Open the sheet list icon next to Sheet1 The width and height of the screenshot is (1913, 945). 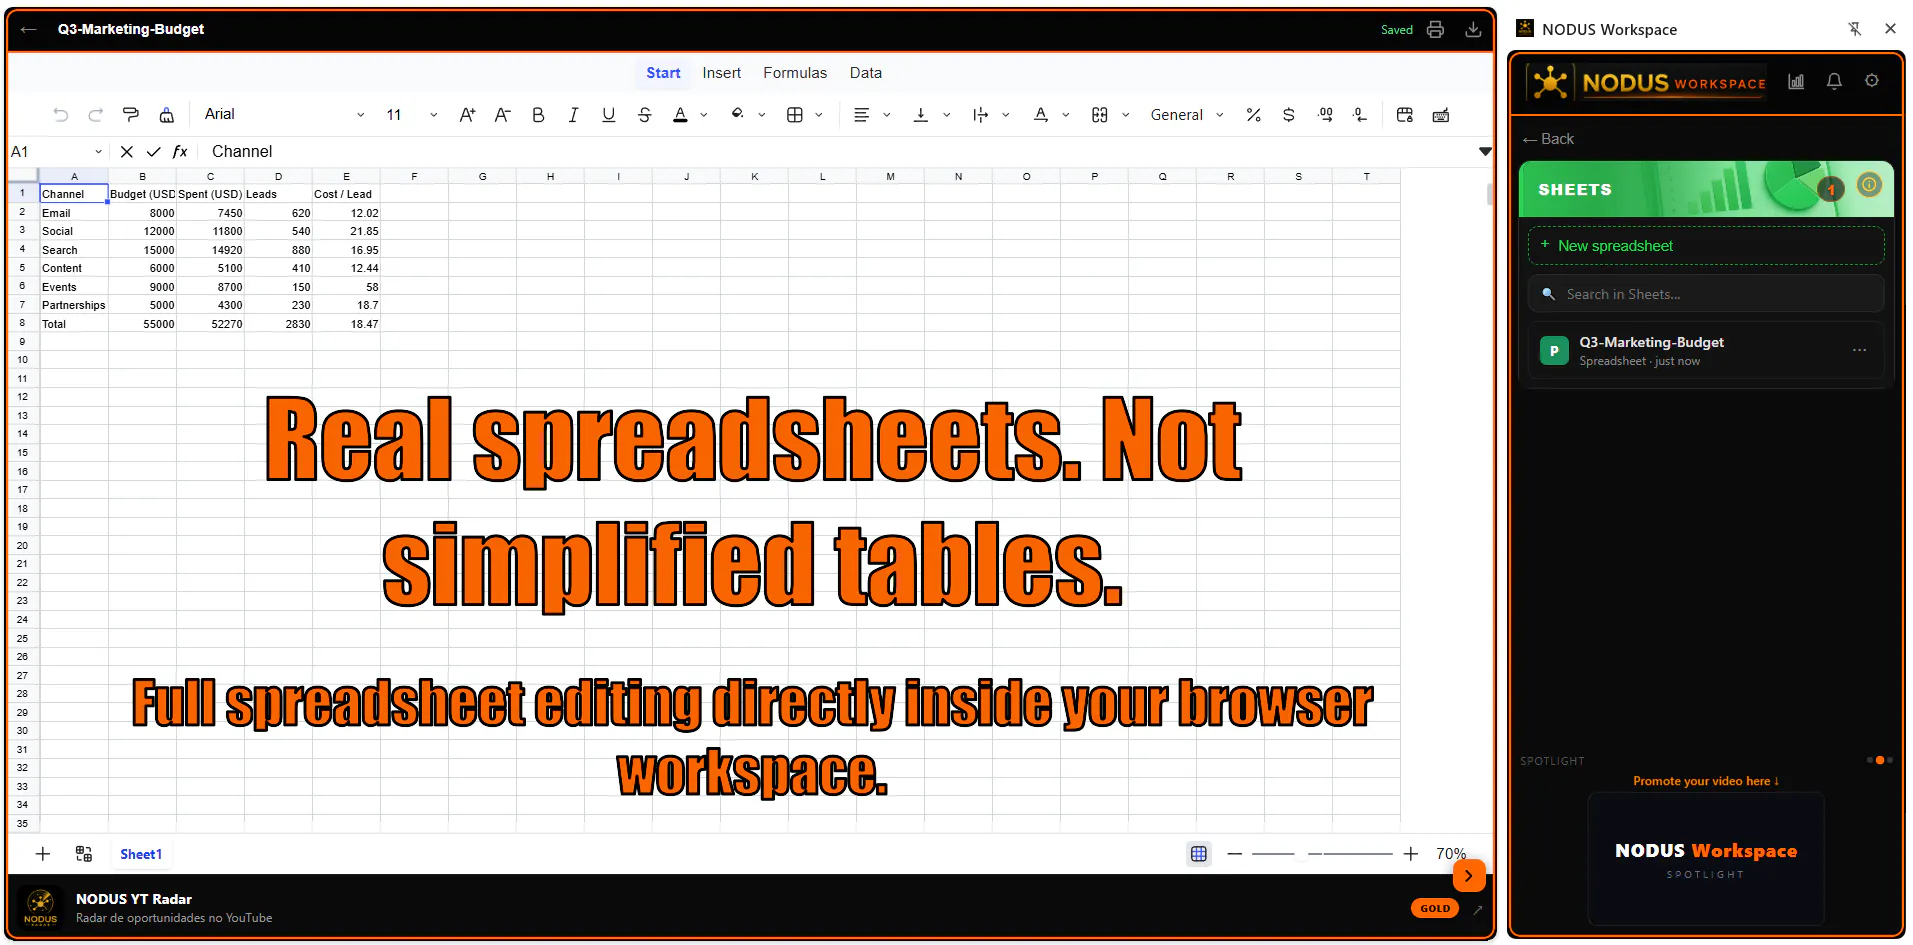click(x=84, y=854)
